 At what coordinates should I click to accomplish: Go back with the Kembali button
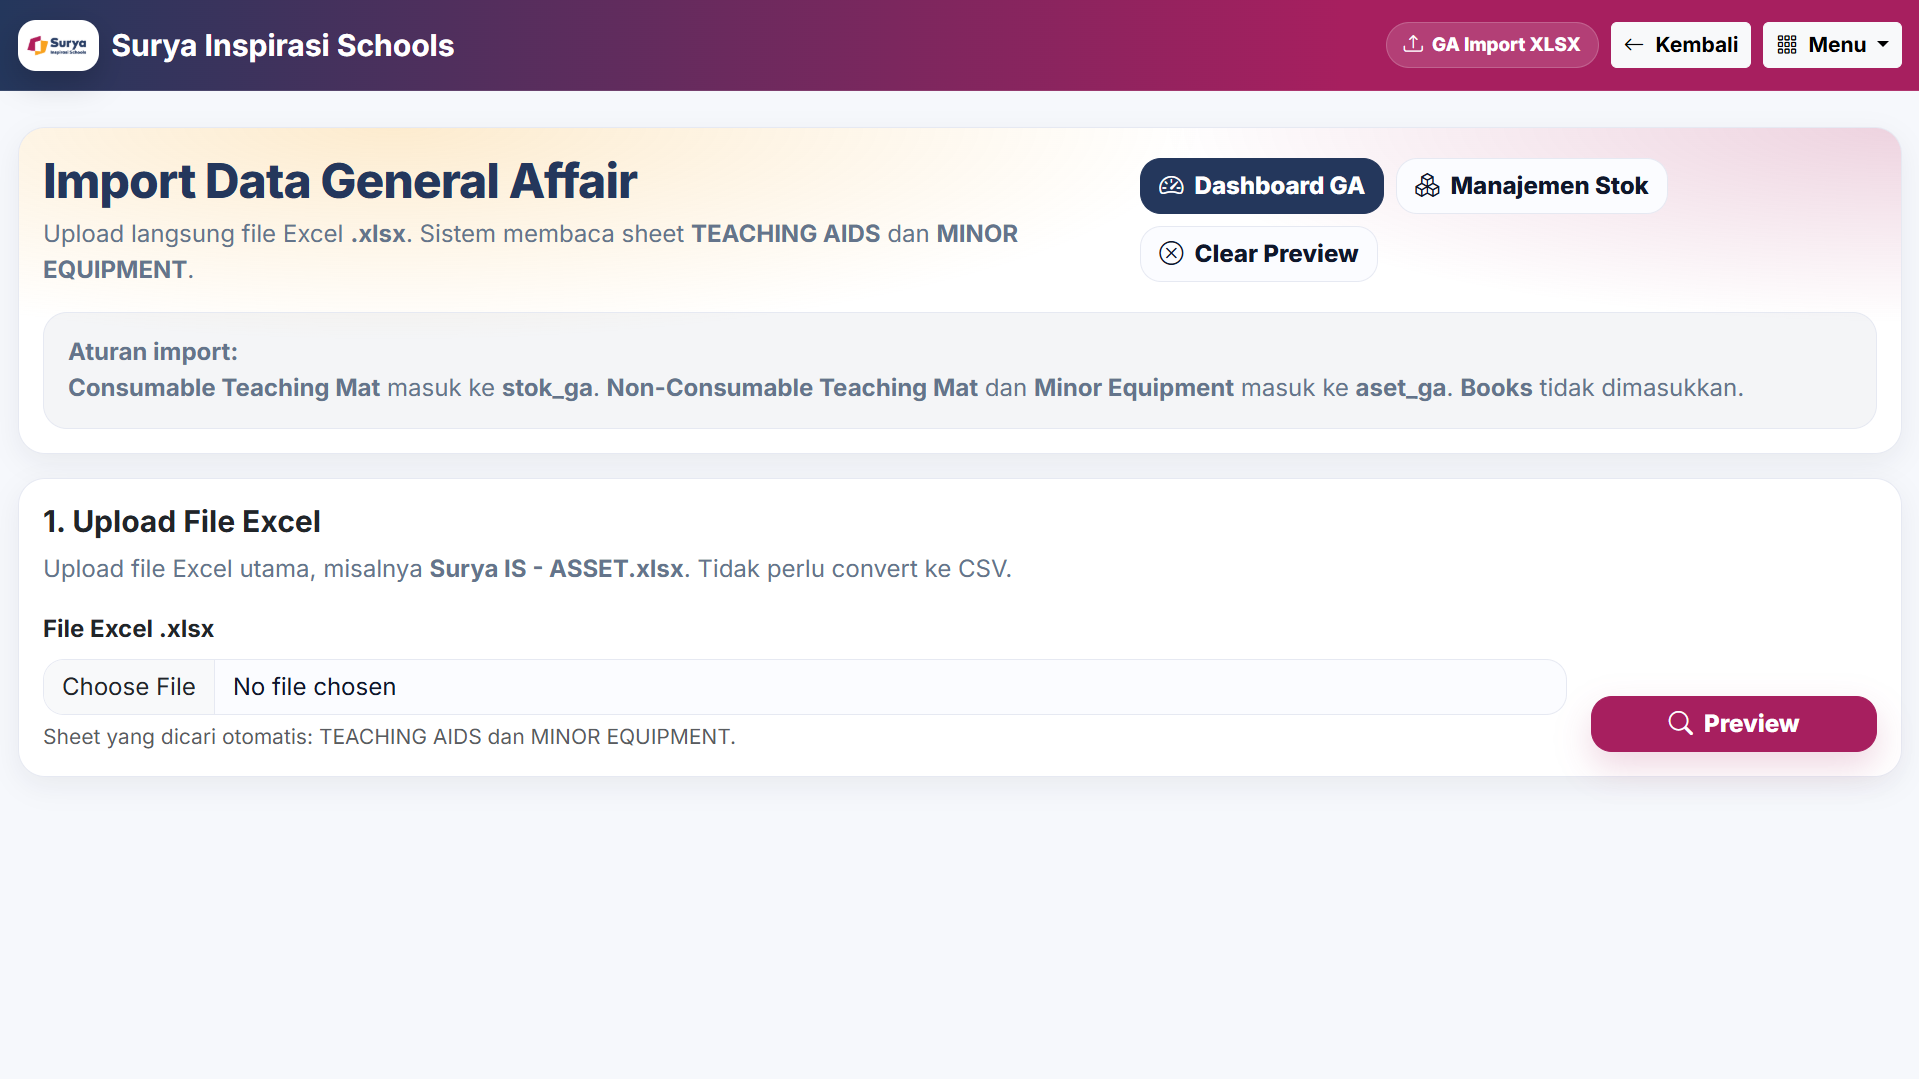click(1680, 45)
